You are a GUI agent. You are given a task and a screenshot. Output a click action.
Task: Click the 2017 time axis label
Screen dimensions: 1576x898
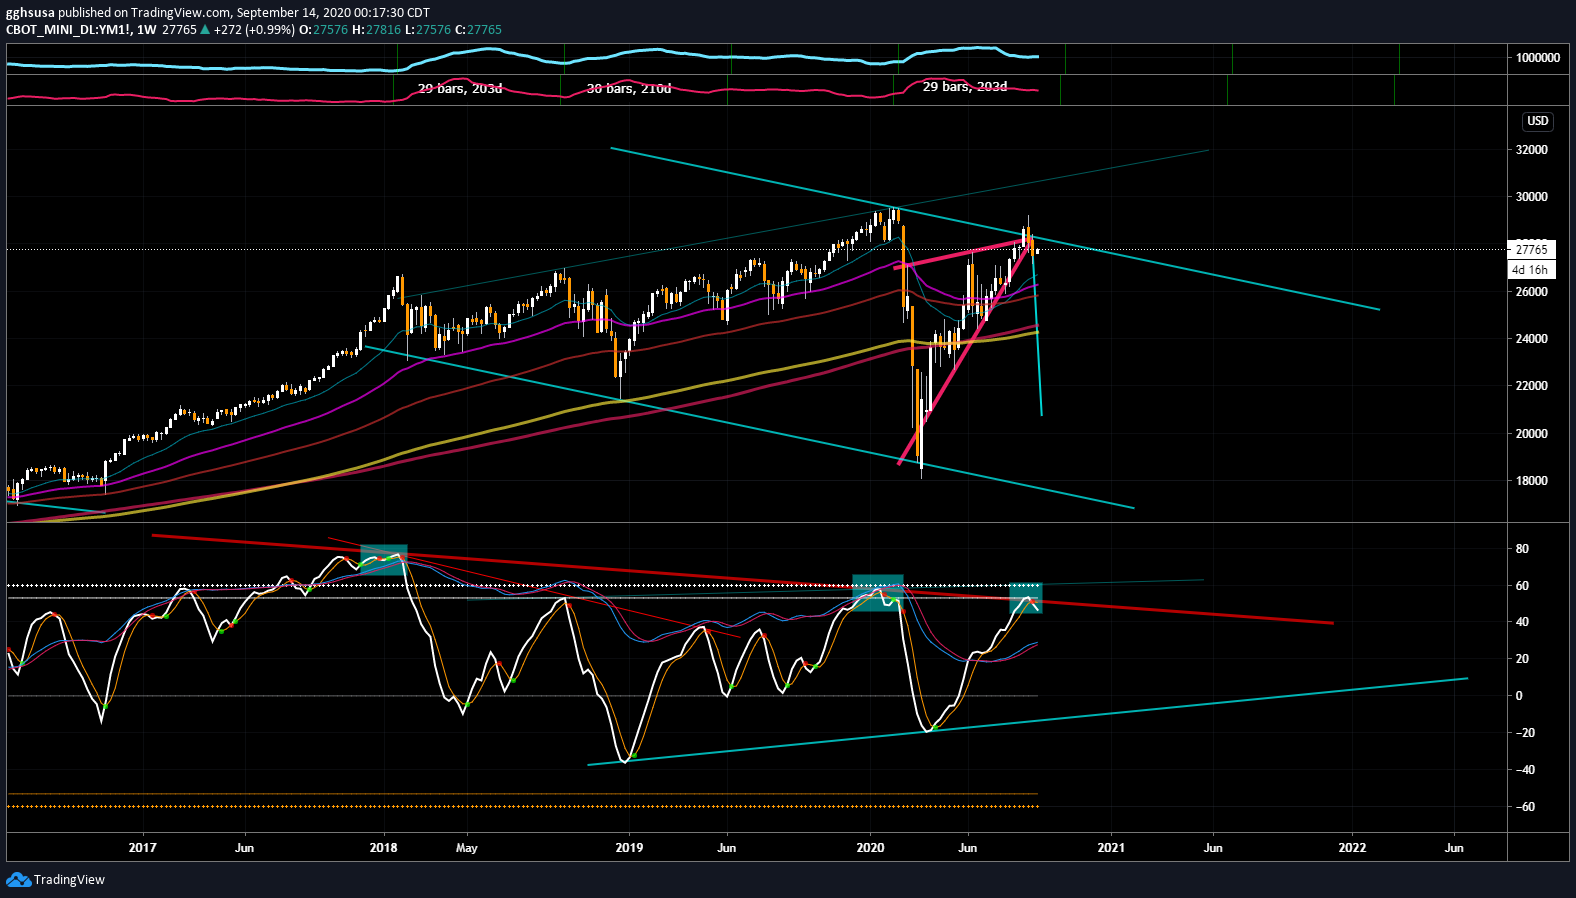[x=143, y=848]
